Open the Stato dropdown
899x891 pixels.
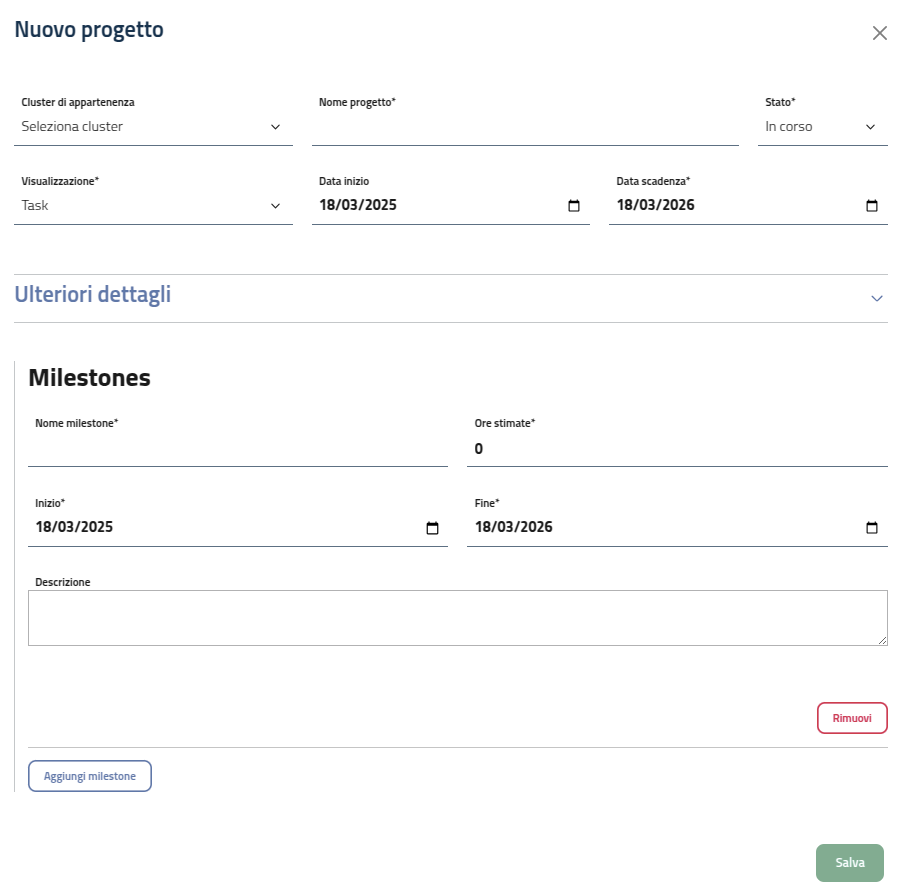(821, 127)
